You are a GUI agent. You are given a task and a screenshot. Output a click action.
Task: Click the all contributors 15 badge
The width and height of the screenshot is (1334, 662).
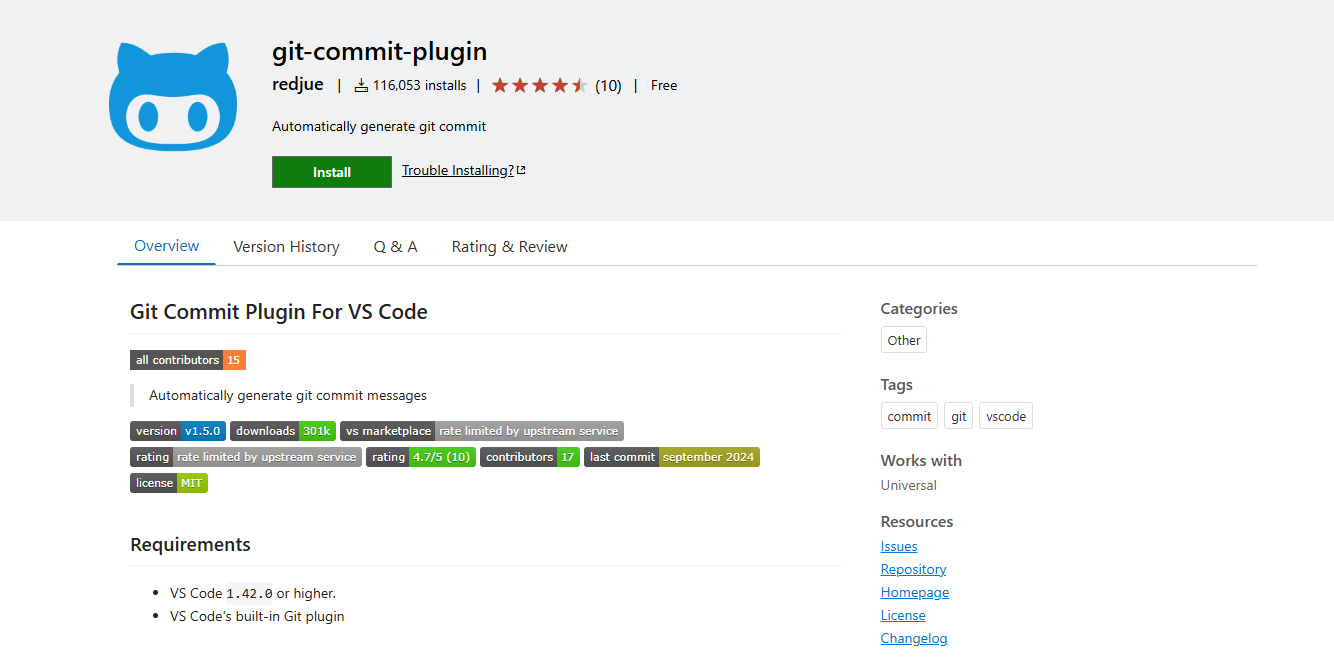coord(188,360)
